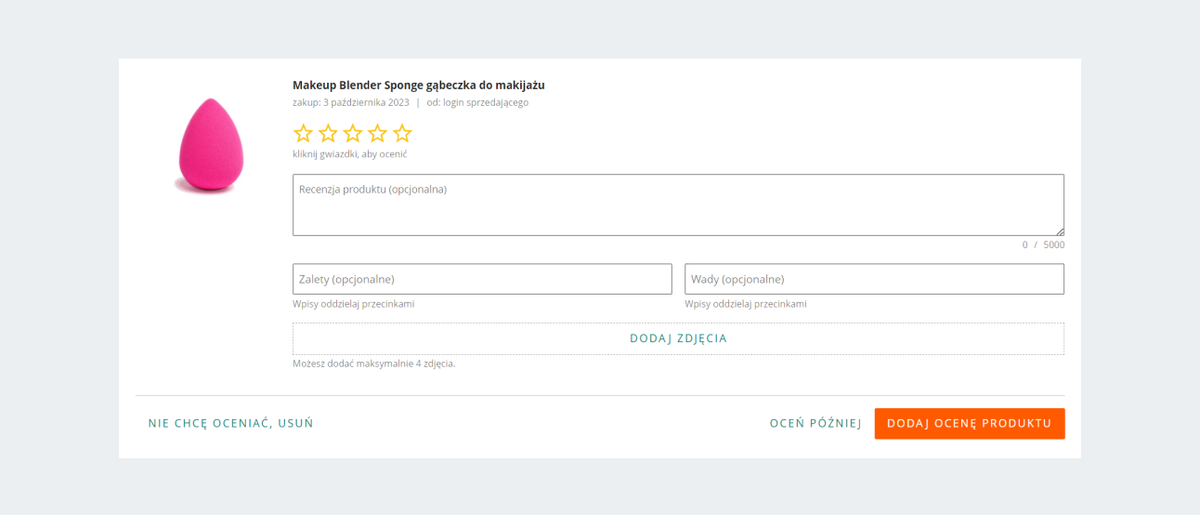Rate the product one star
This screenshot has width=1200, height=515.
pyautogui.click(x=303, y=133)
